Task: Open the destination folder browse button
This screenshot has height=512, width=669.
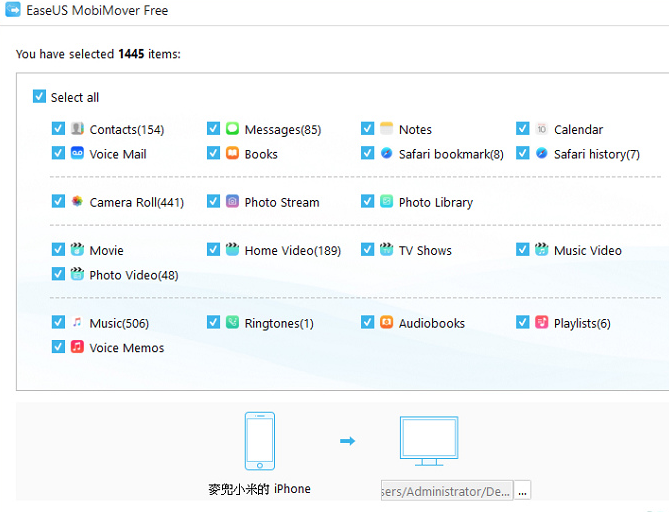Action: click(x=523, y=491)
